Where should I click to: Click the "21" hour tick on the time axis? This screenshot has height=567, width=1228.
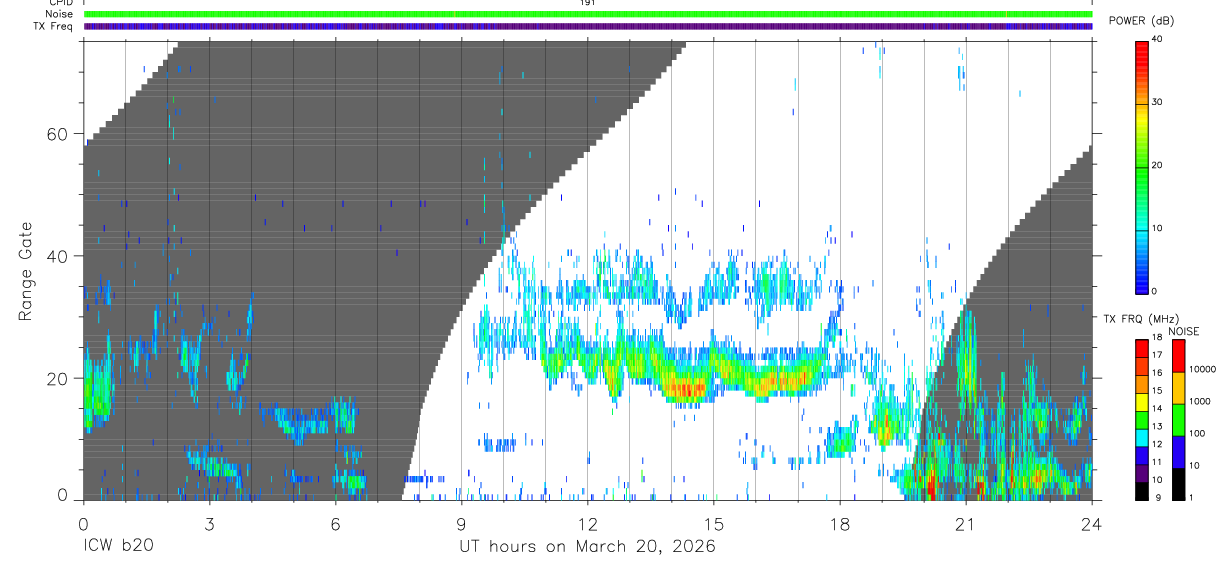(966, 523)
